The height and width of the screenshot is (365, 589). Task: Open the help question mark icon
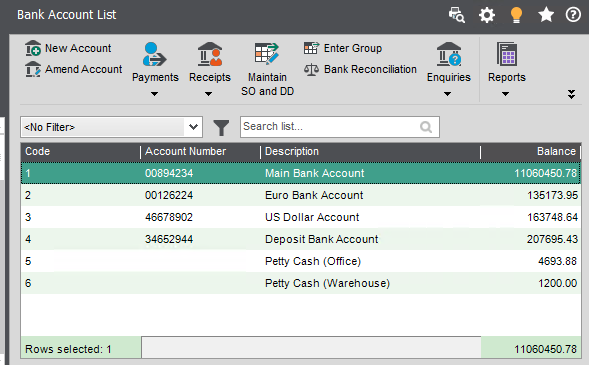(573, 15)
